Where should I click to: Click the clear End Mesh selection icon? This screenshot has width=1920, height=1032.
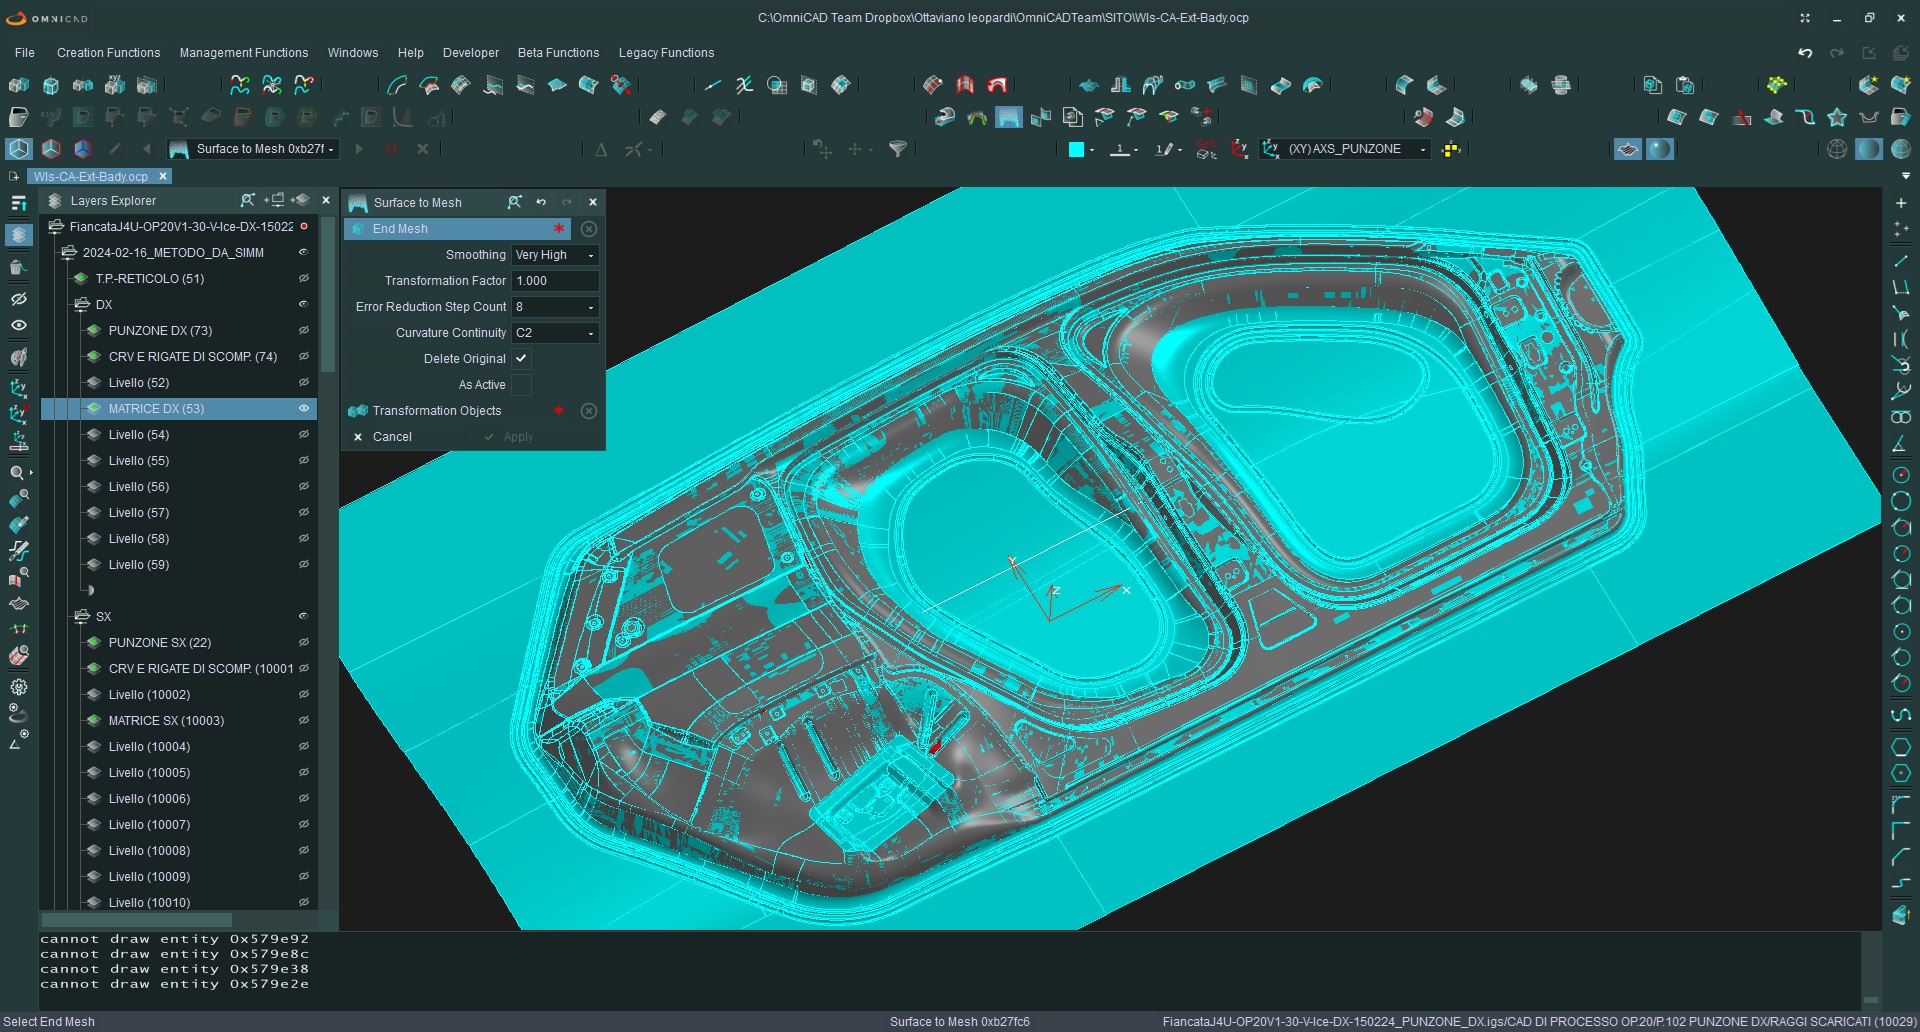click(x=589, y=229)
